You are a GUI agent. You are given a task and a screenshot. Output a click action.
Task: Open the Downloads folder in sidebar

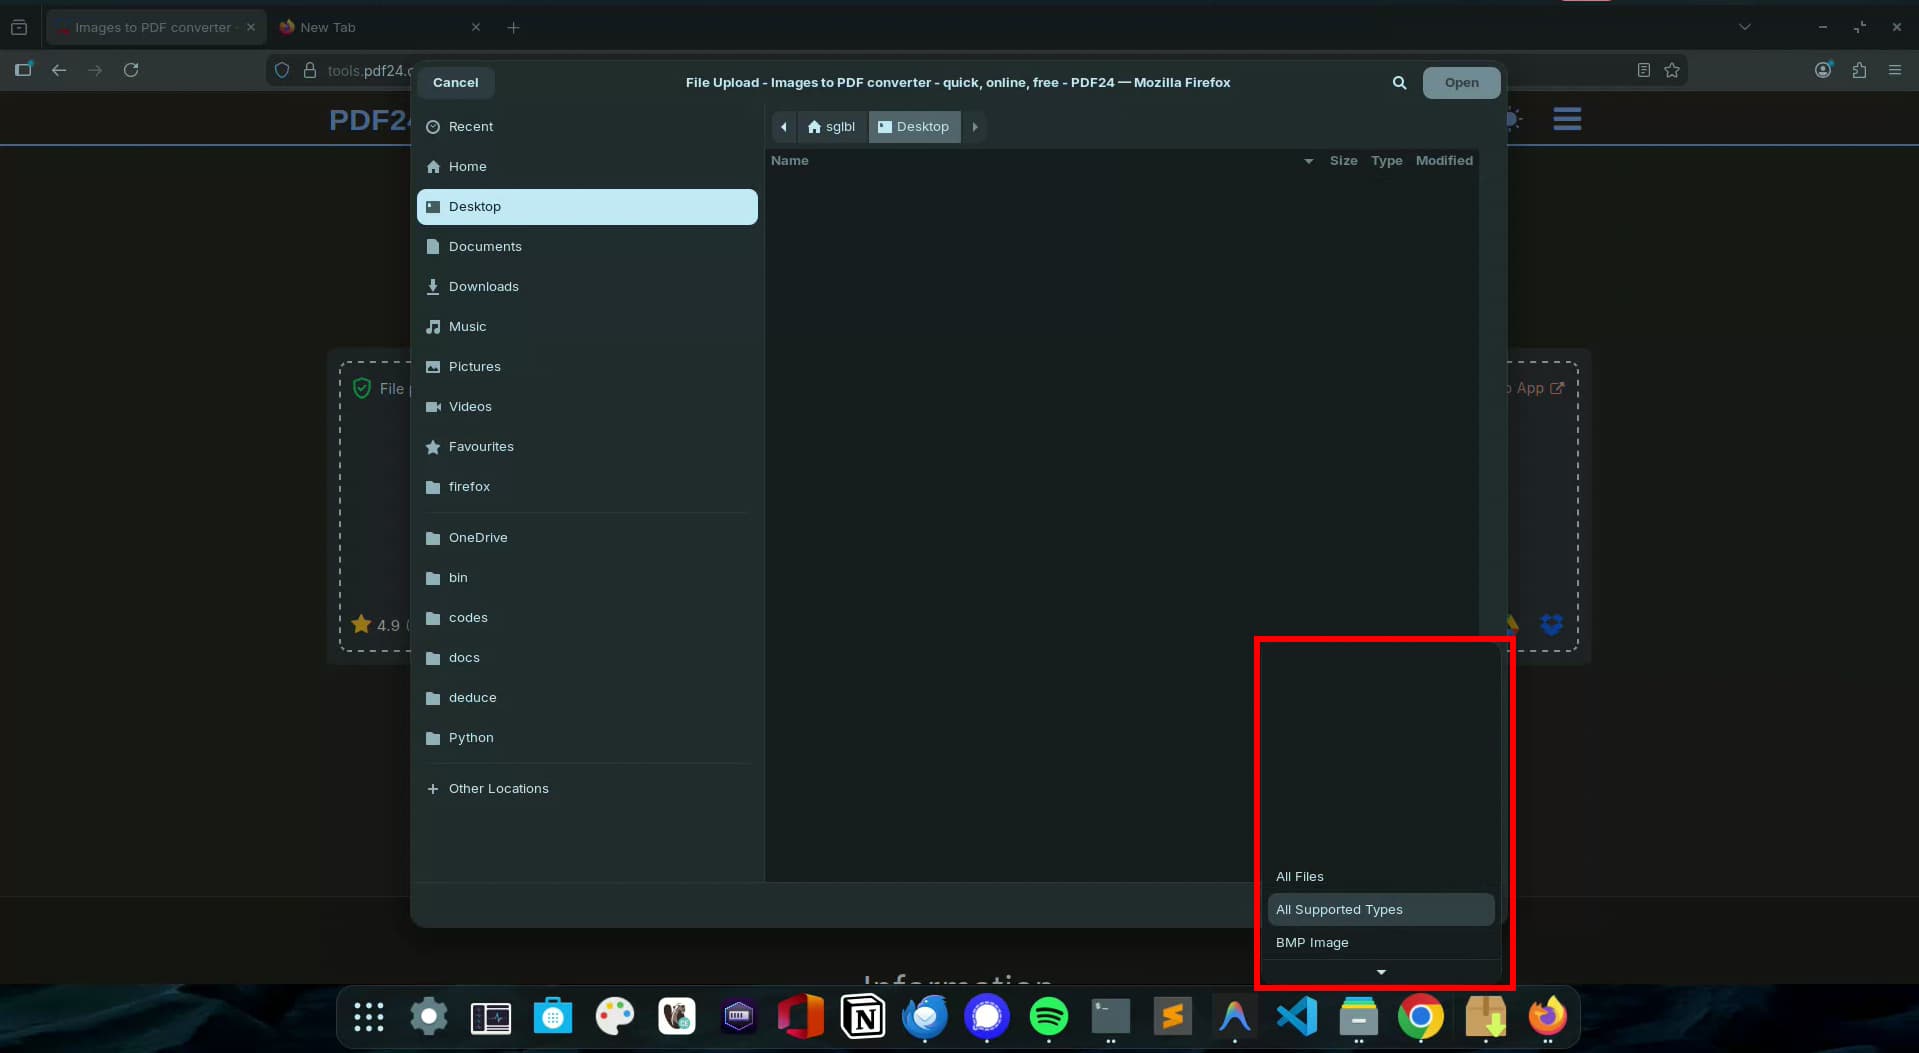483,286
